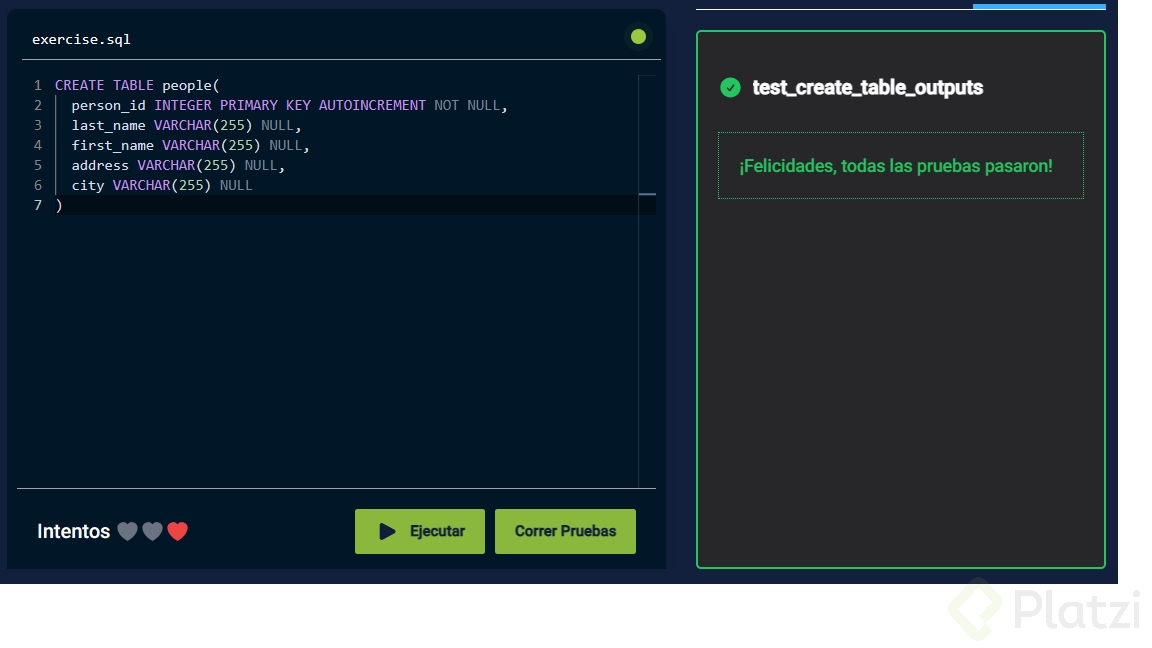Click the Intentos label
This screenshot has width=1152, height=648.
(73, 531)
